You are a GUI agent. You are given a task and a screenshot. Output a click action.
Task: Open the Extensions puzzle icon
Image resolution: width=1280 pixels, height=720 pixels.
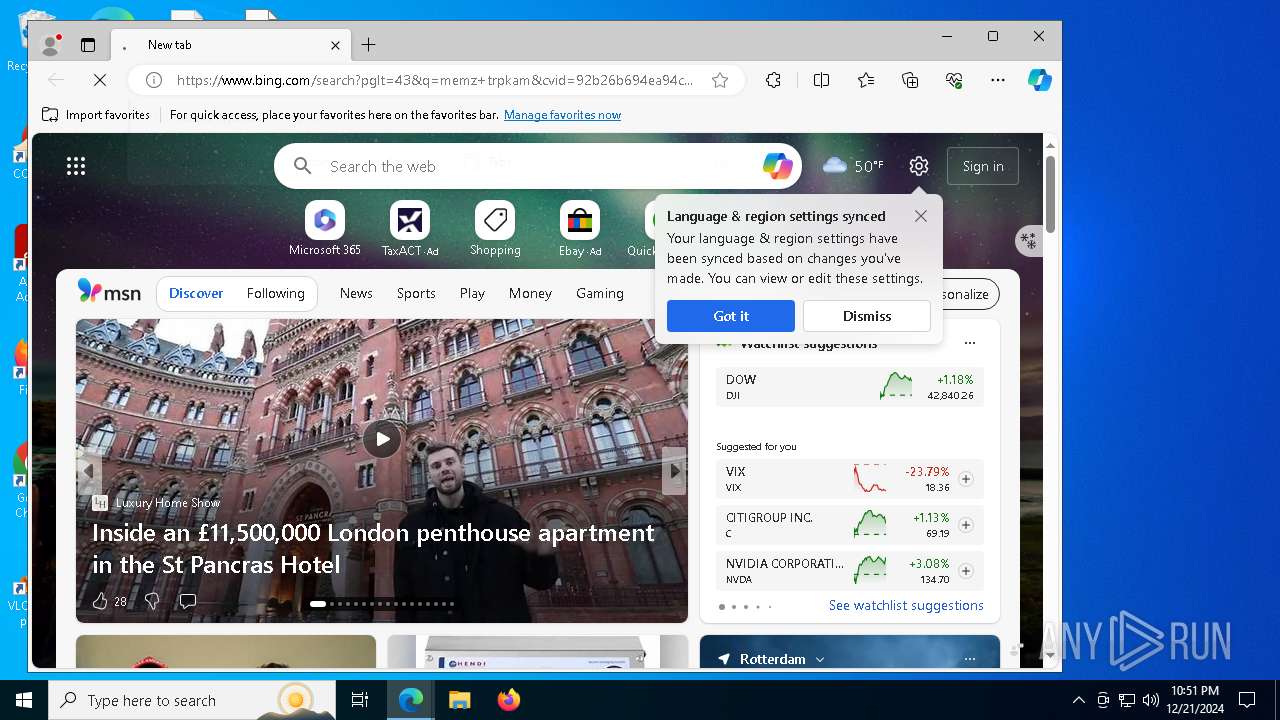(x=773, y=80)
